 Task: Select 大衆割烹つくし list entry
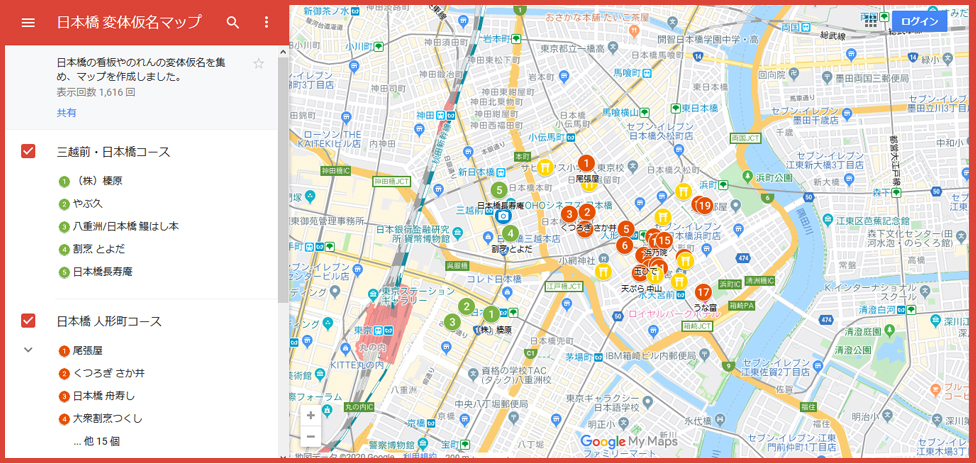107,419
